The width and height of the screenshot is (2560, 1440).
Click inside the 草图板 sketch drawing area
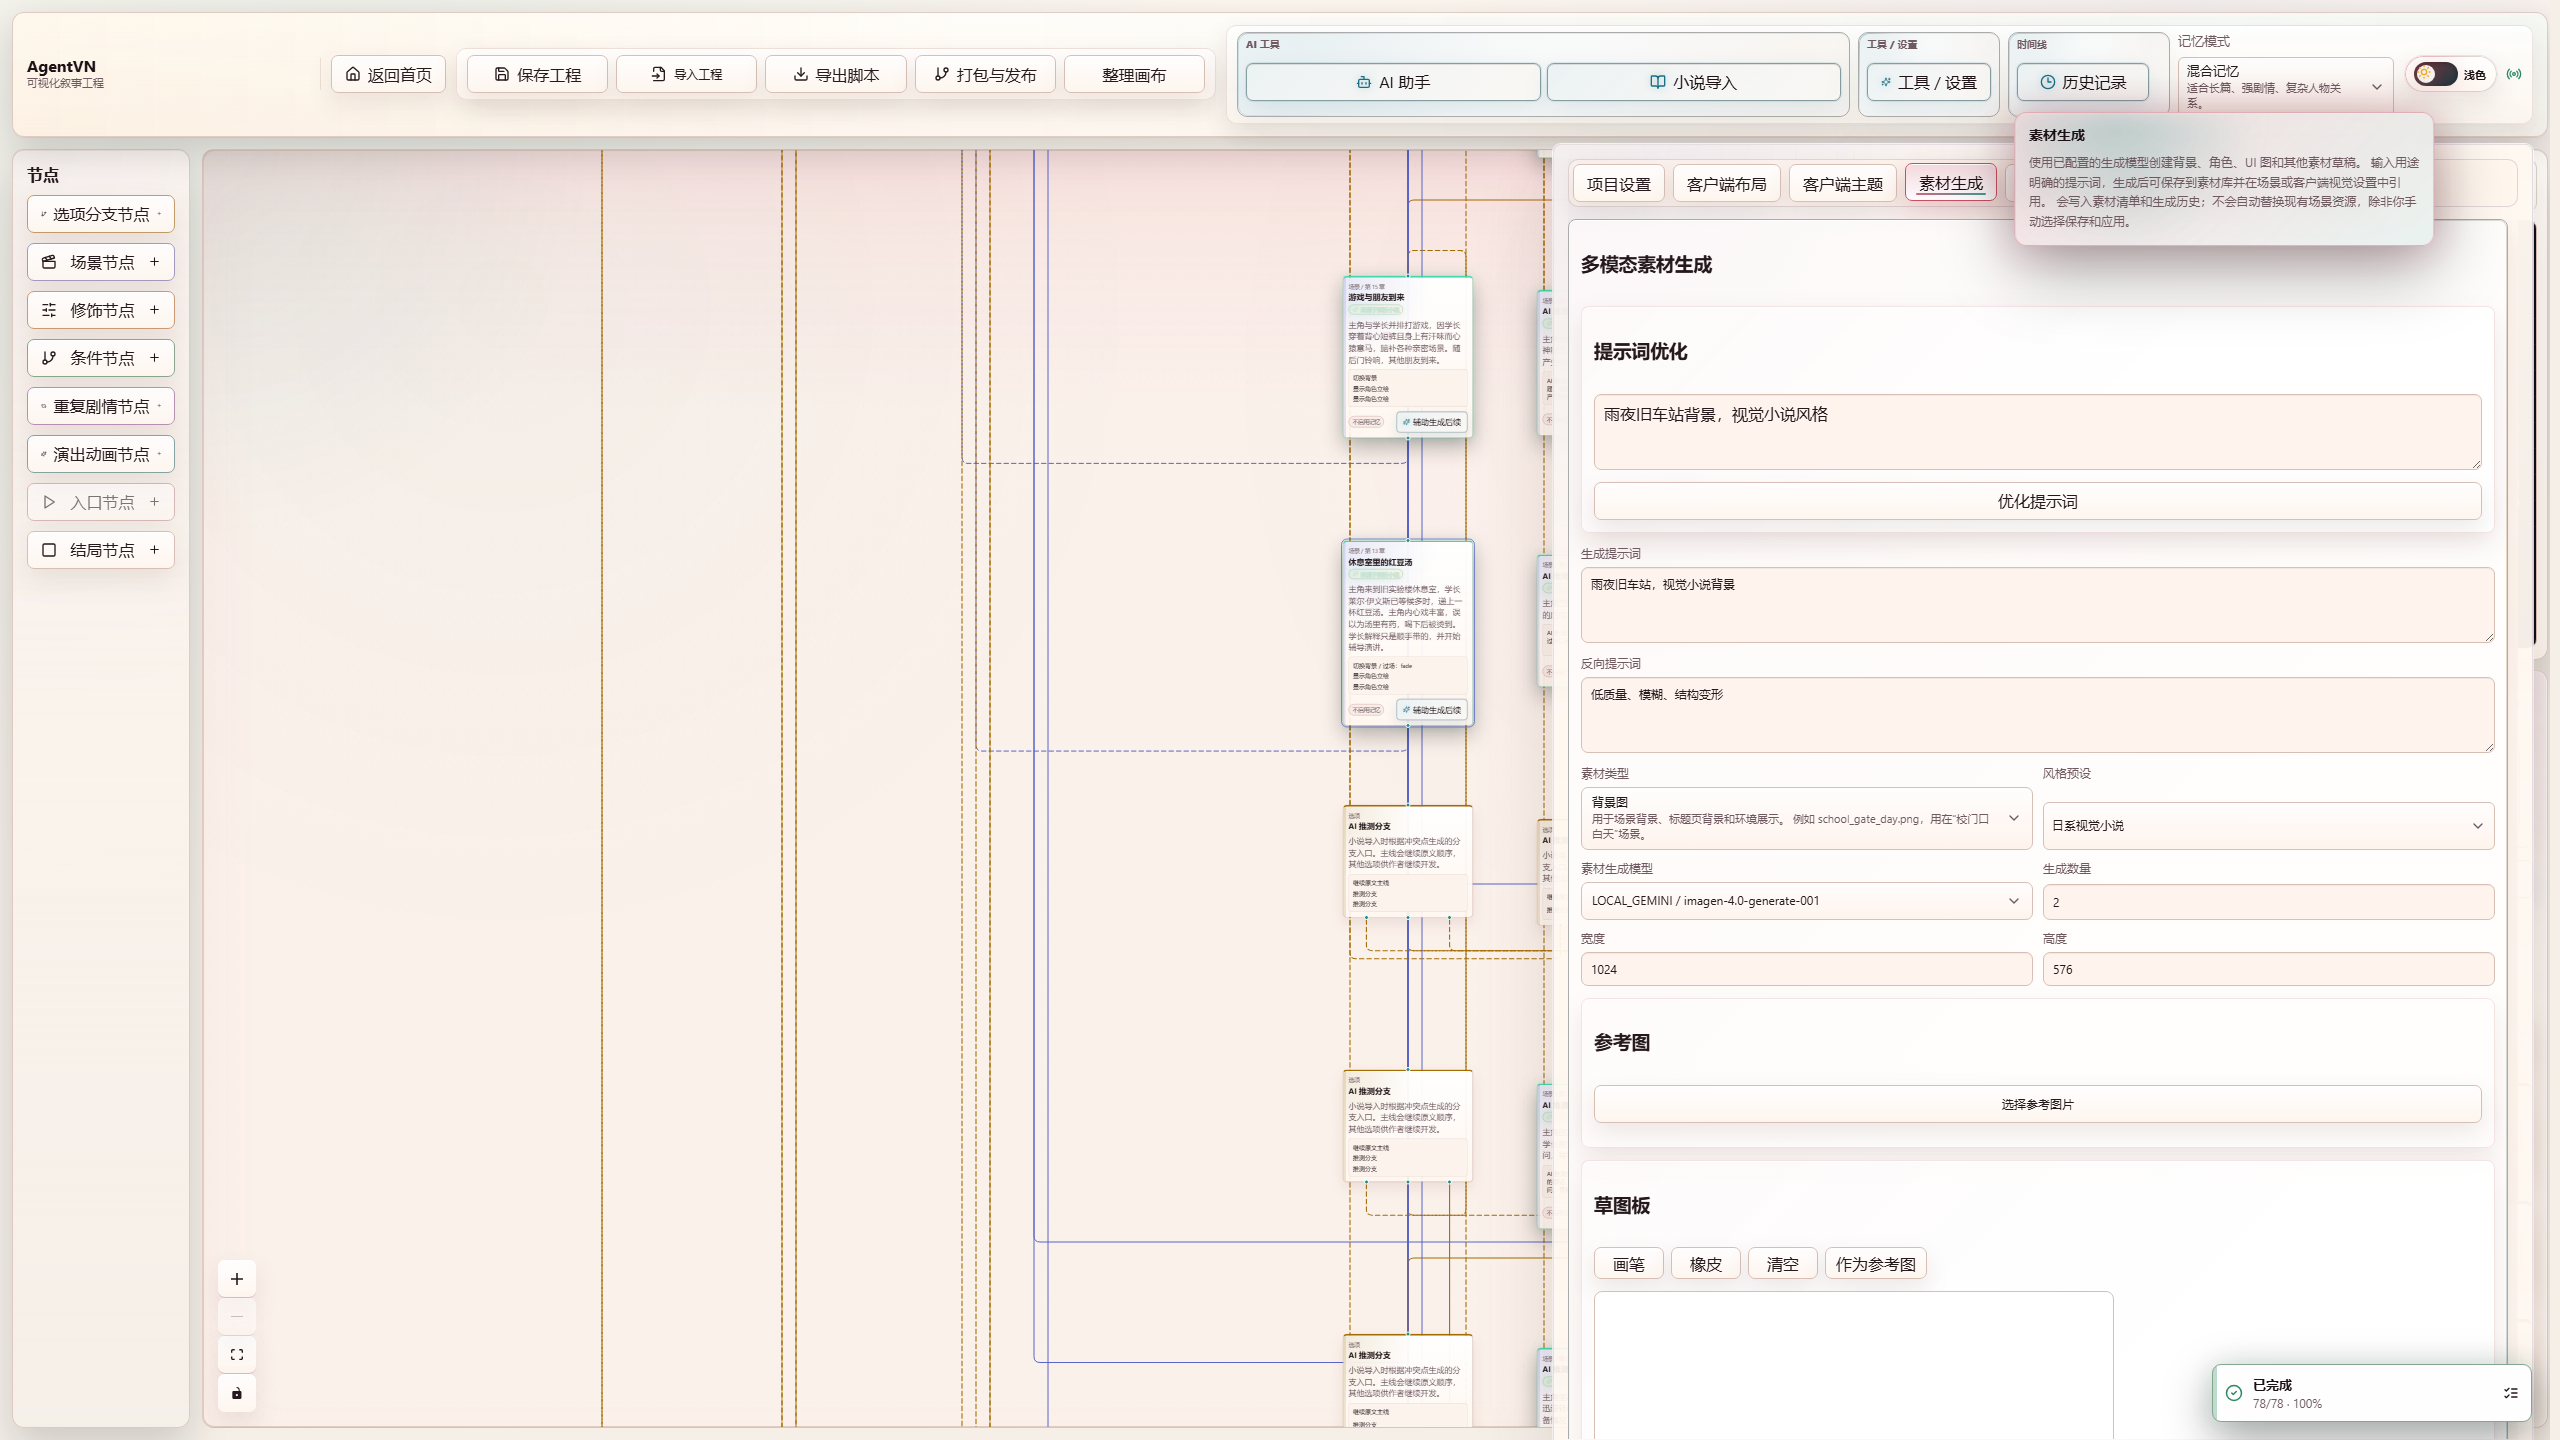point(1853,1365)
